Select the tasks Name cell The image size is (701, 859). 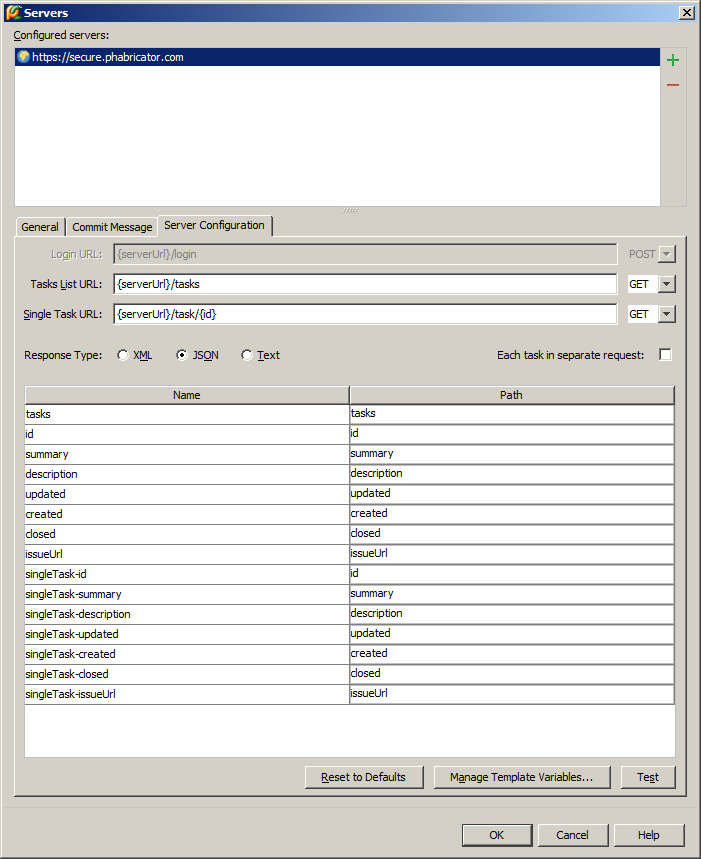pyautogui.click(x=187, y=414)
